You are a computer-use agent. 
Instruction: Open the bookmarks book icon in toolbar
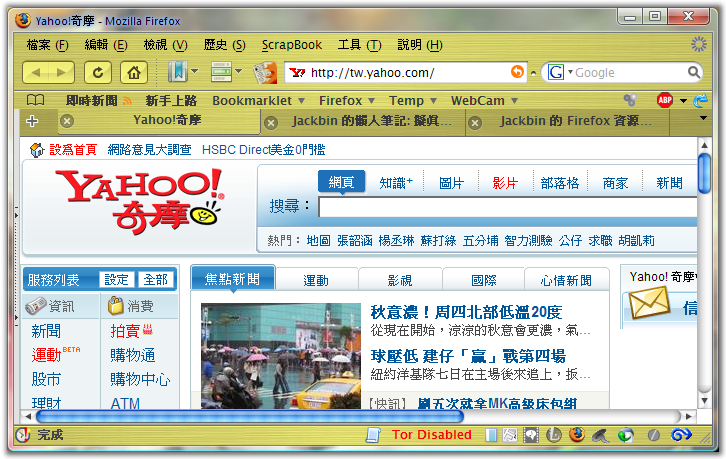(177, 72)
